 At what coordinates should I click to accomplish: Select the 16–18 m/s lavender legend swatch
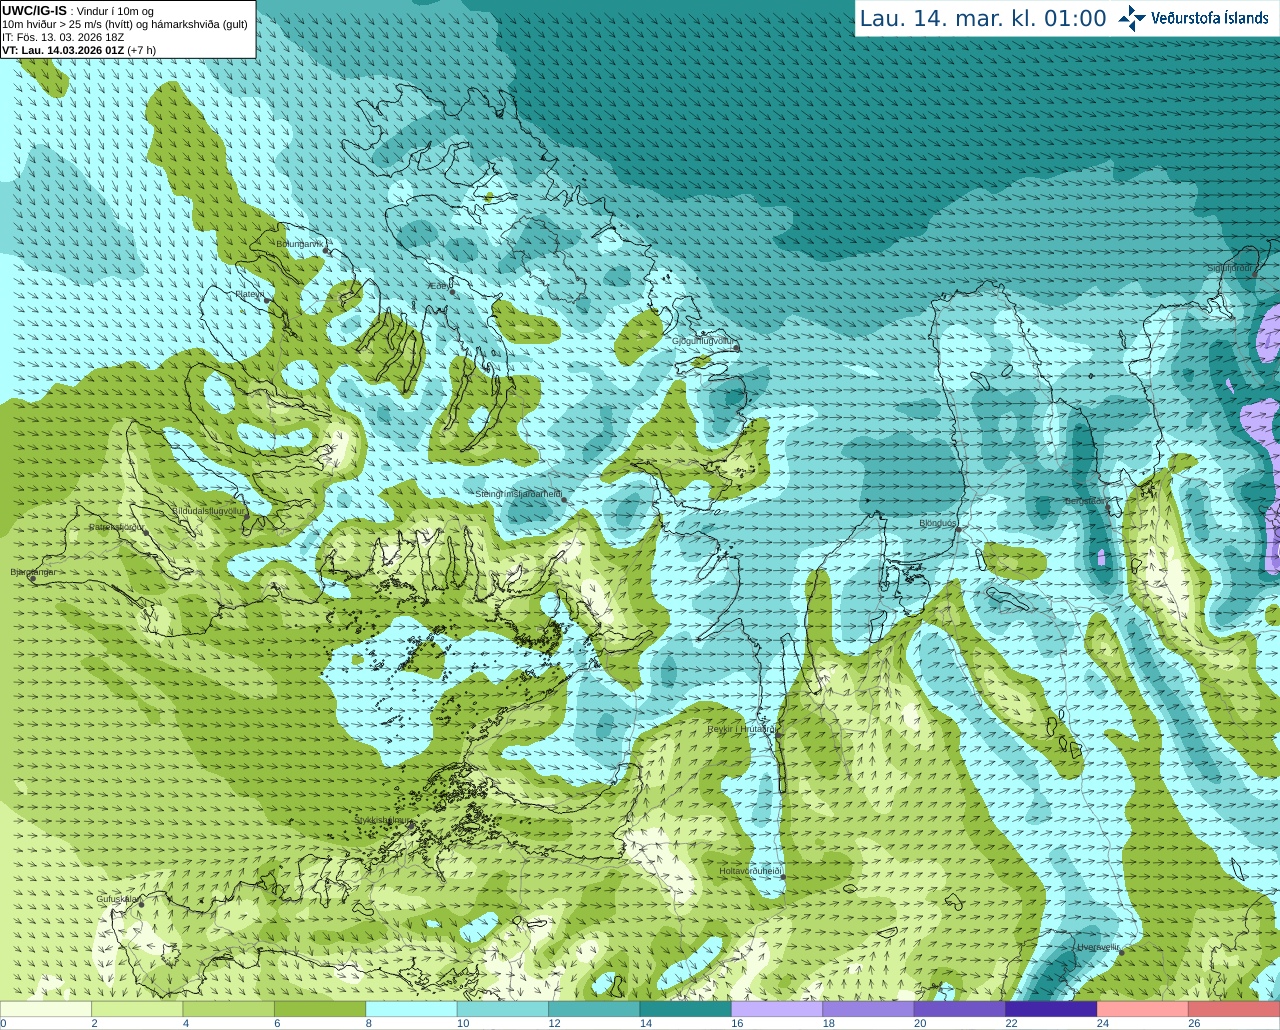pyautogui.click(x=777, y=1009)
